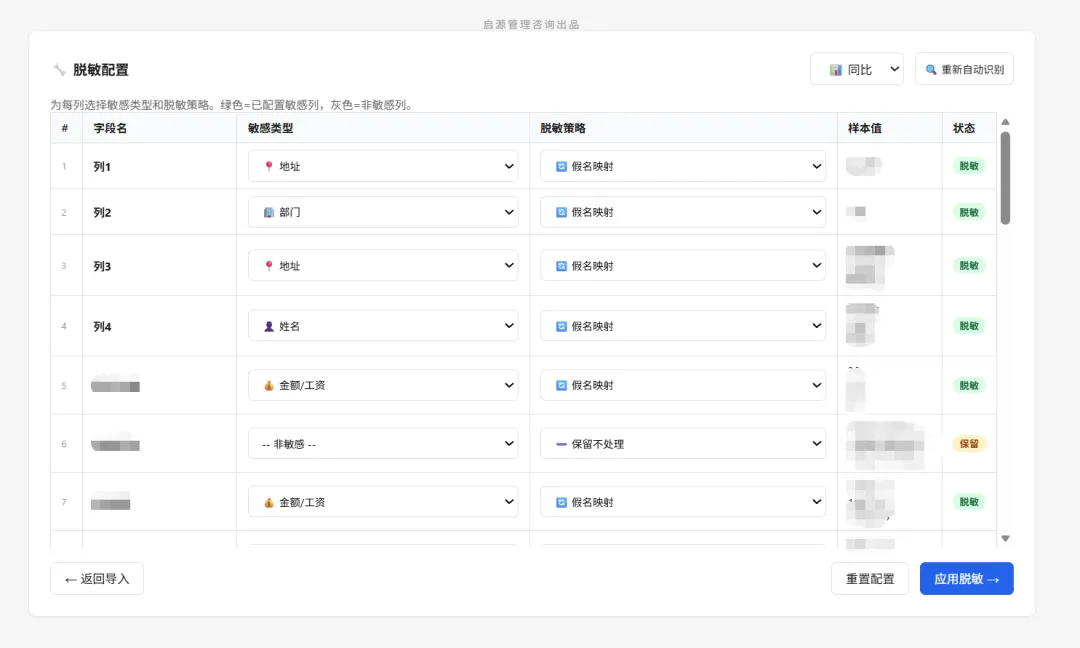Image resolution: width=1080 pixels, height=648 pixels.
Task: Click the table scrollbar up arrow
Action: pyautogui.click(x=1005, y=122)
